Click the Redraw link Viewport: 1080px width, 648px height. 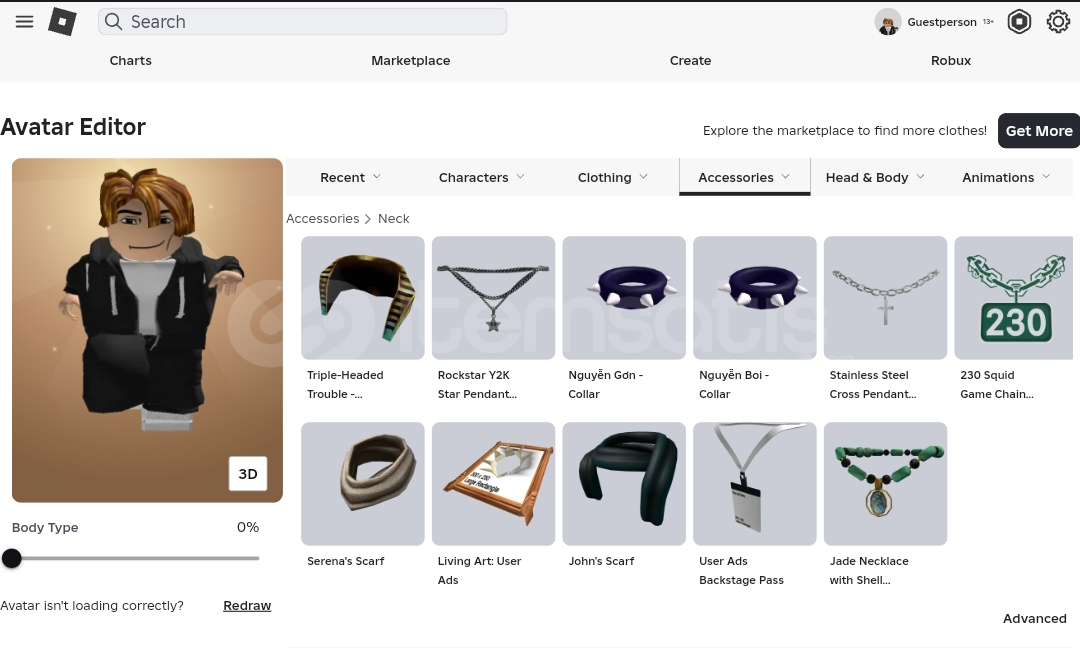(247, 605)
